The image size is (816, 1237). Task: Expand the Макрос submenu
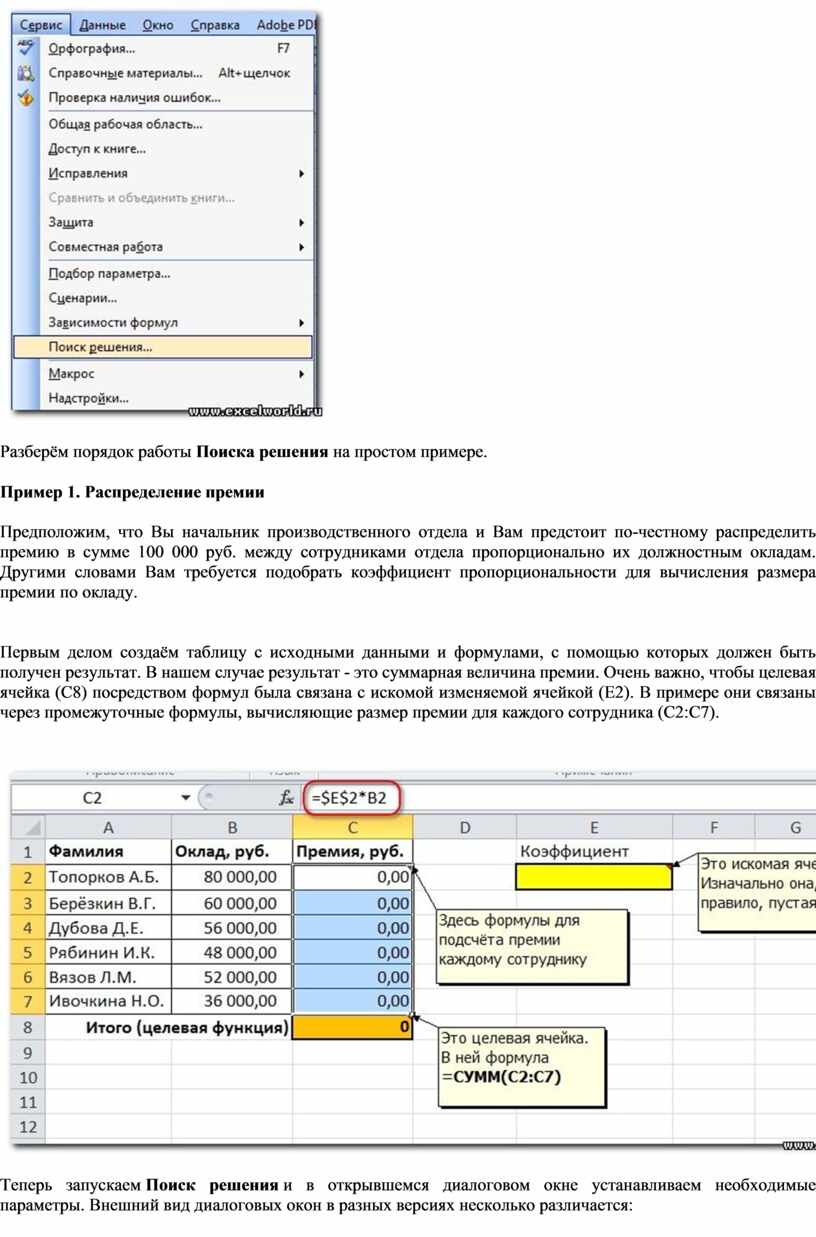(x=301, y=374)
